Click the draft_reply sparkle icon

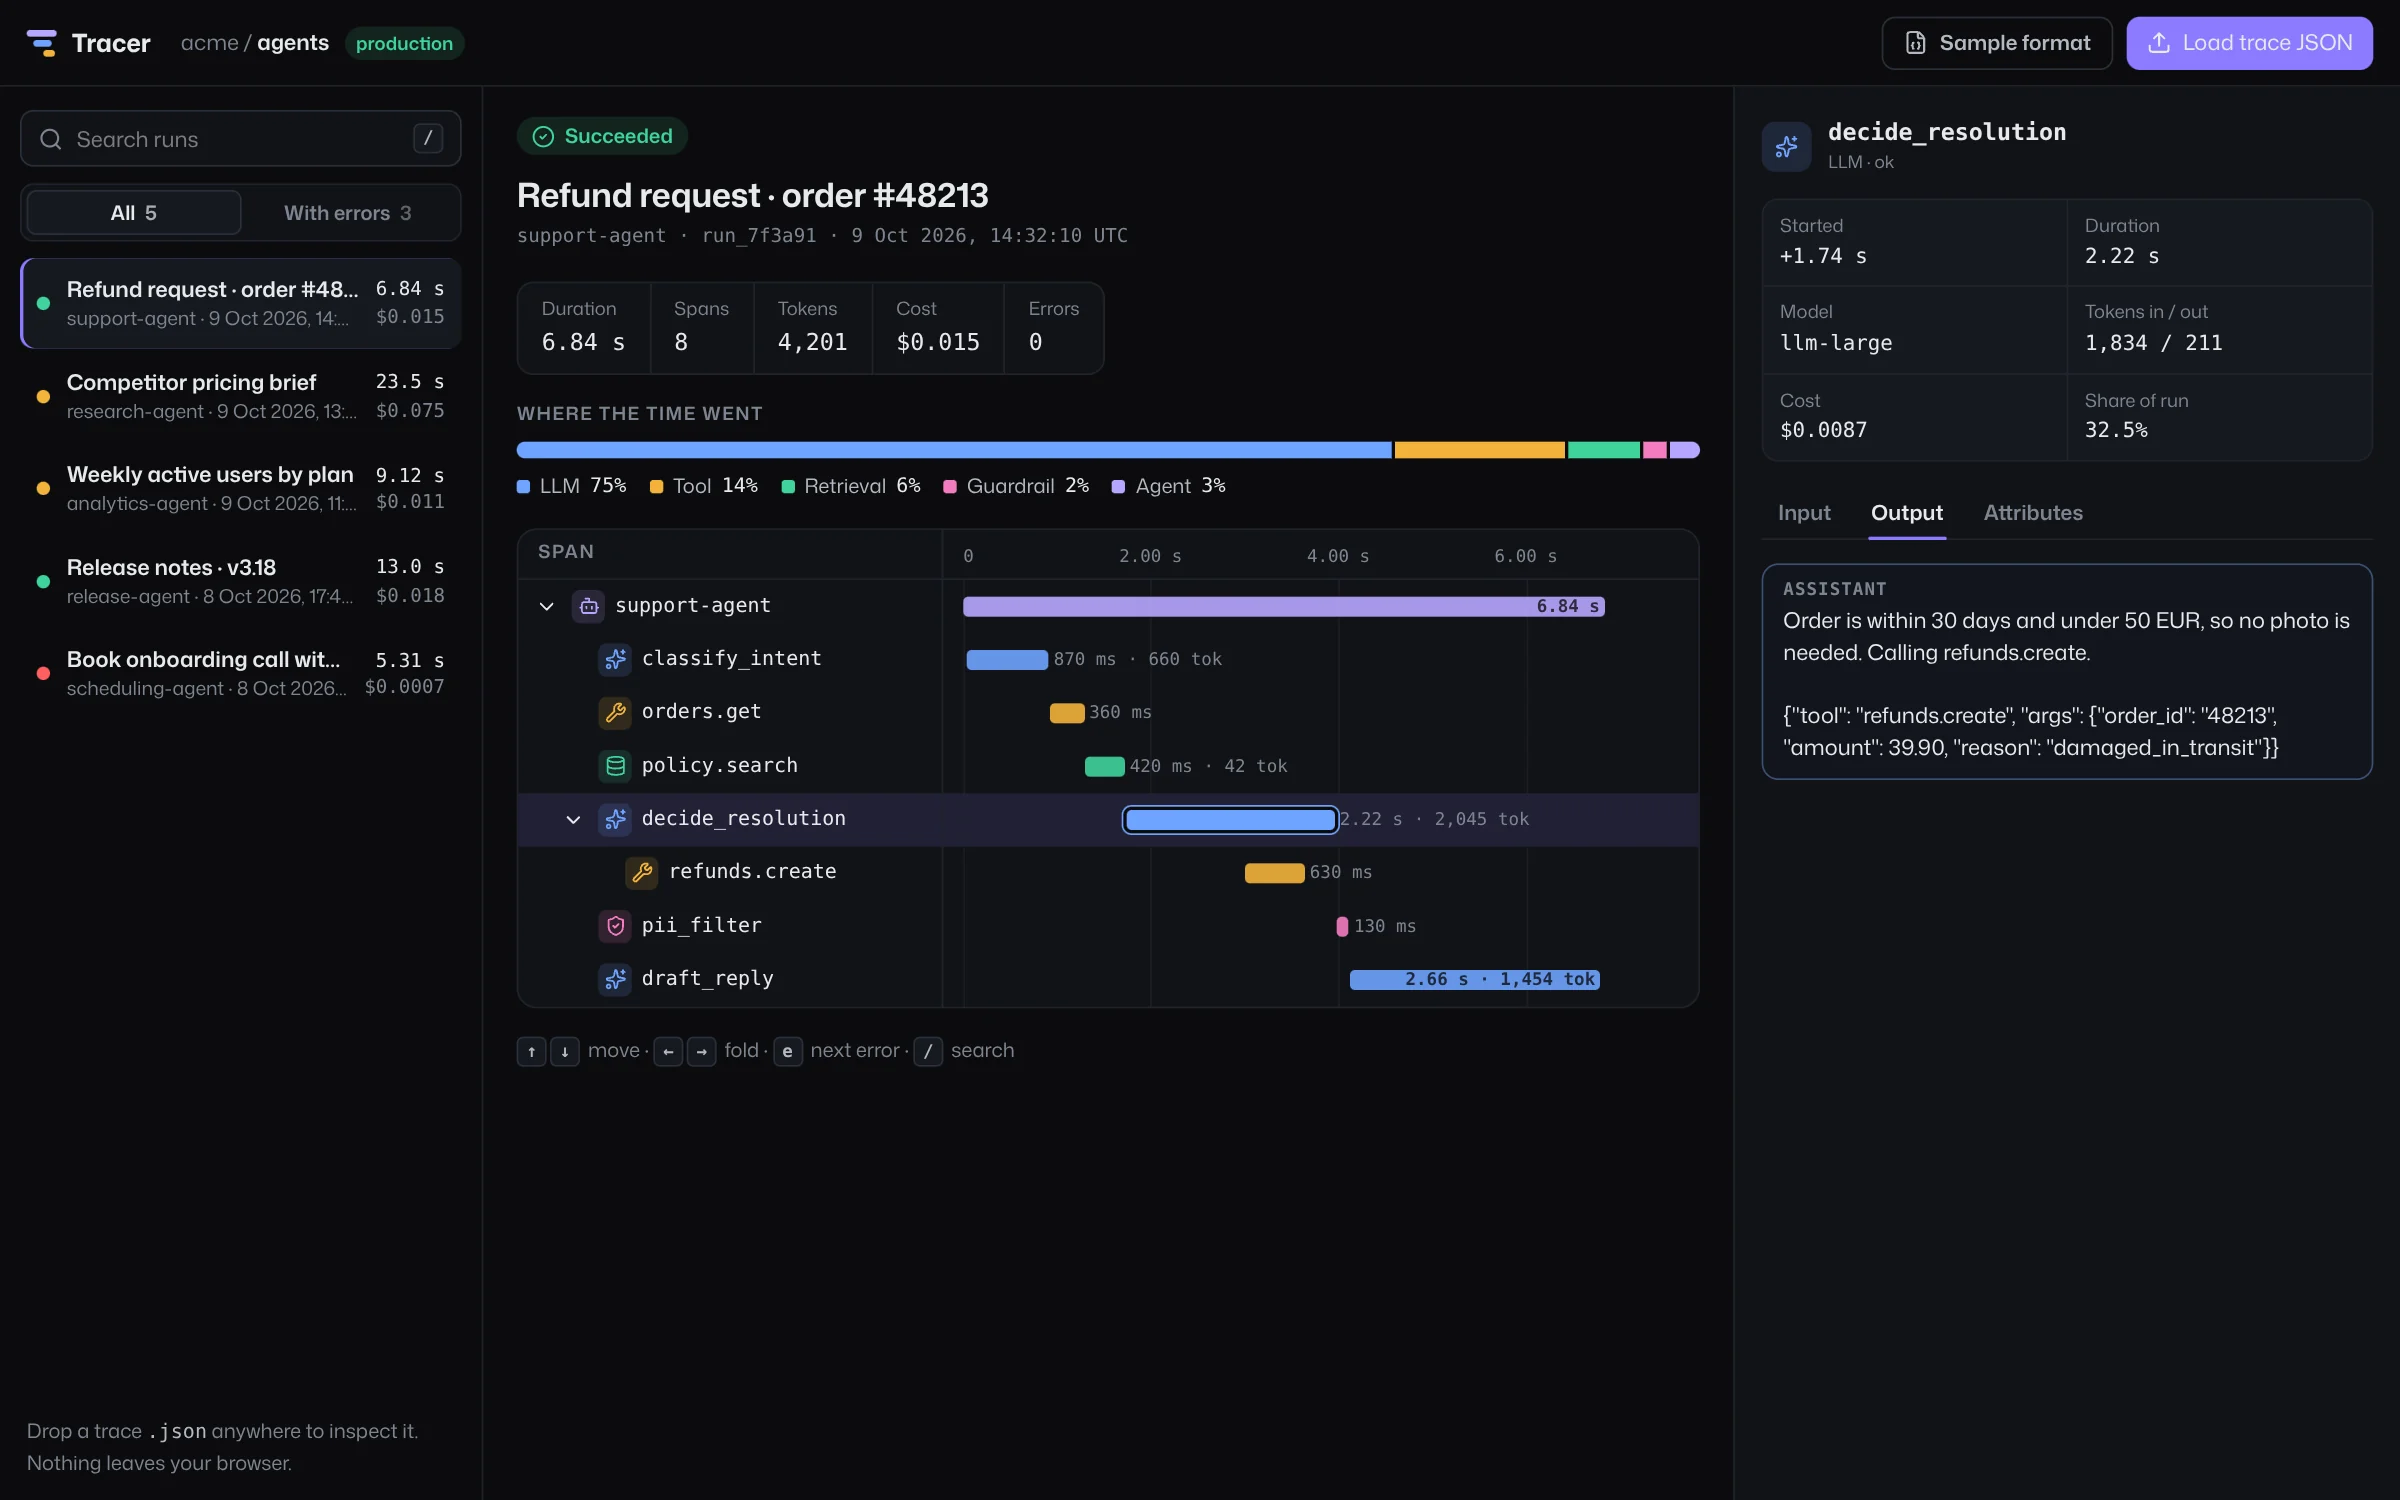point(615,979)
